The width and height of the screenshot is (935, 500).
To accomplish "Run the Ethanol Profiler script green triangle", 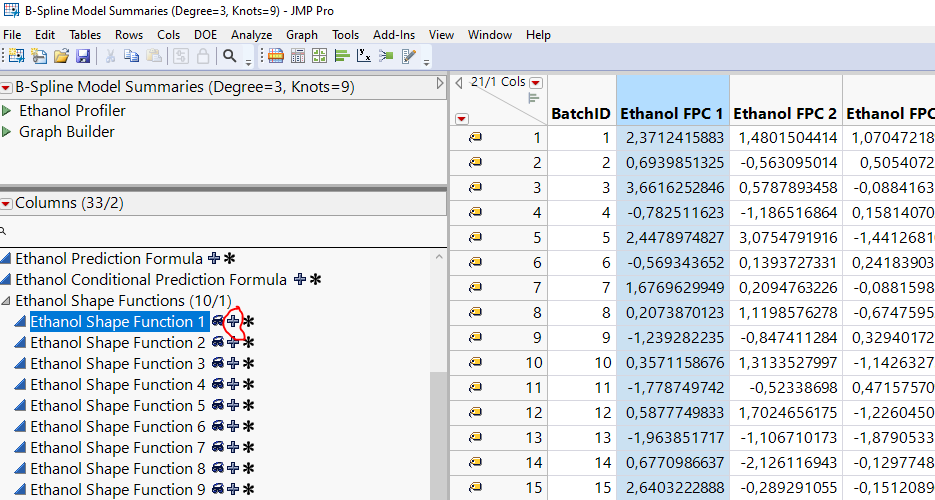I will pos(7,110).
